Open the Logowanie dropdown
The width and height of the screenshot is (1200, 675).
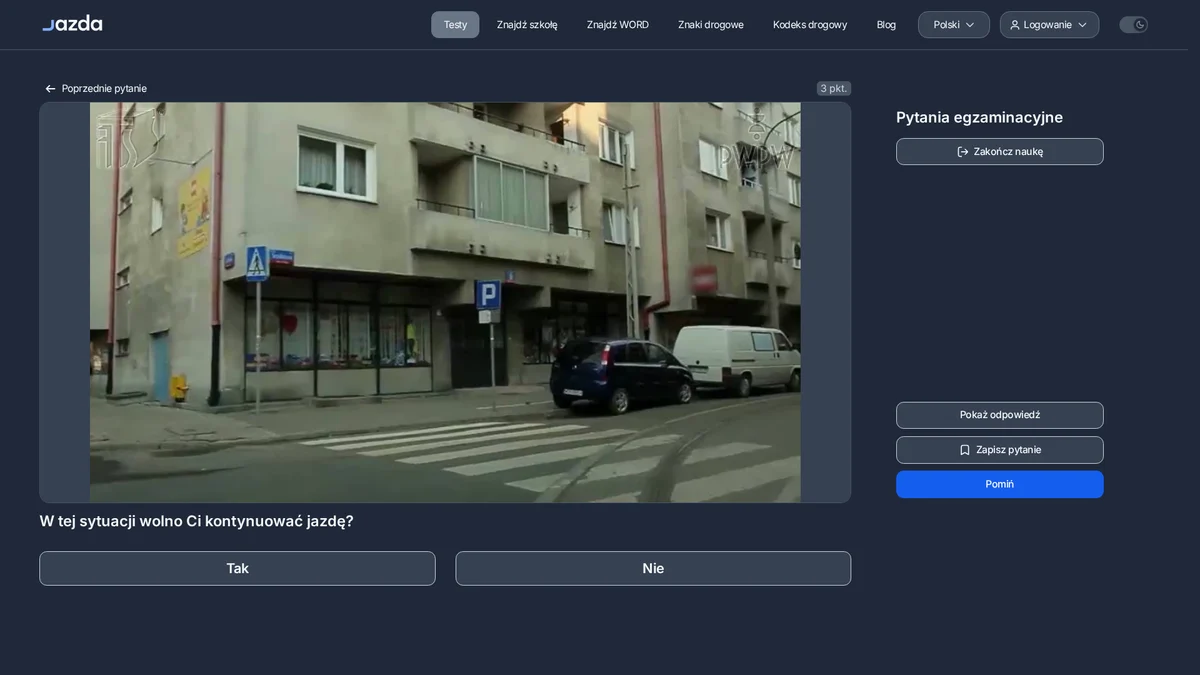(1049, 25)
